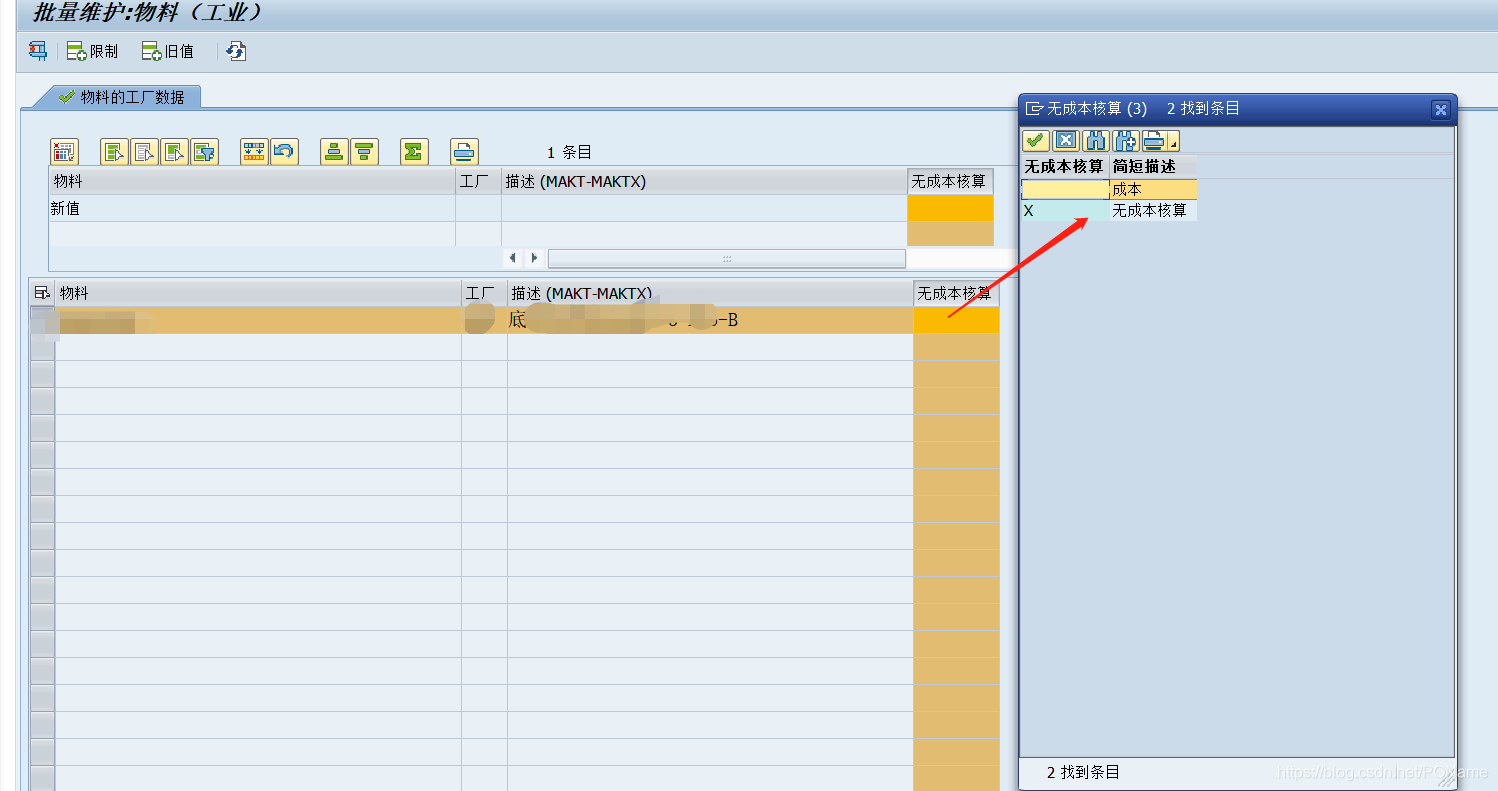
Task: Click the green sigma total icon
Action: pyautogui.click(x=414, y=152)
